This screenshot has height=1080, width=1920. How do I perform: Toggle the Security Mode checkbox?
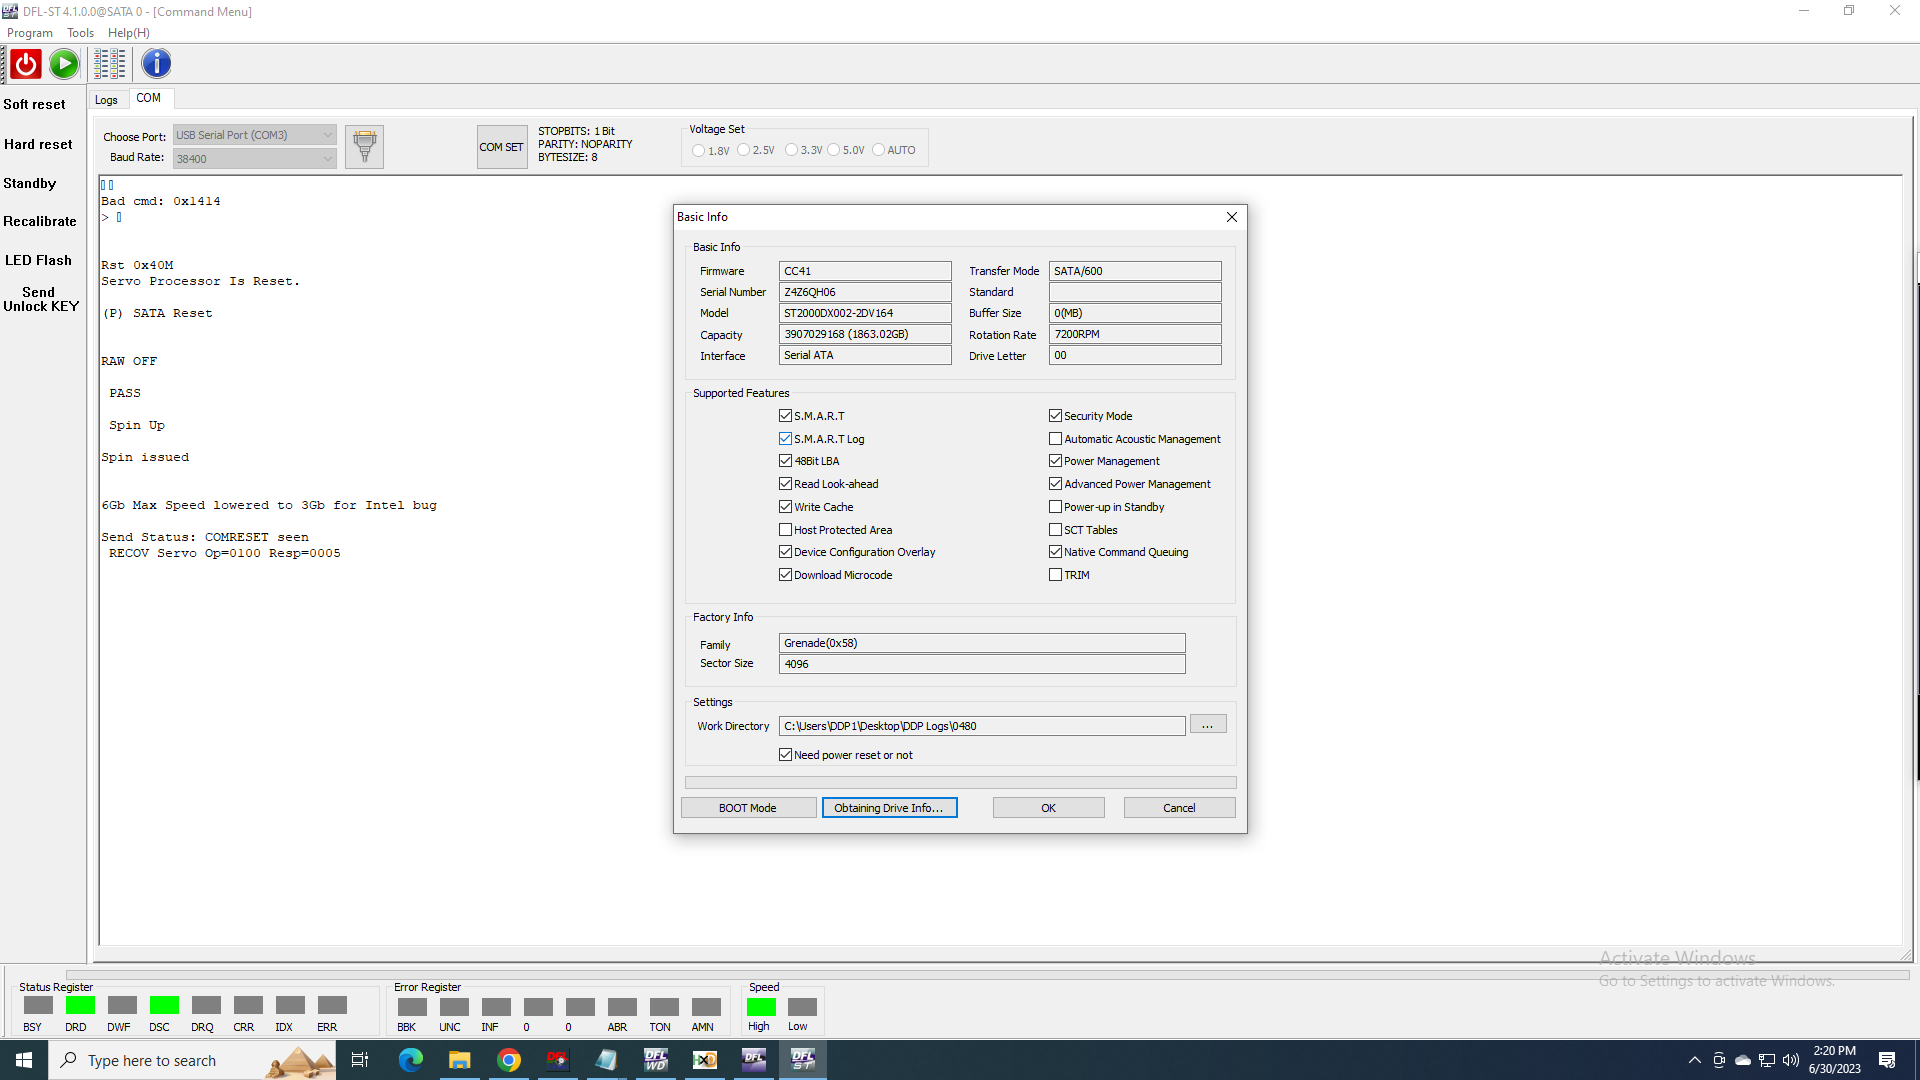click(x=1055, y=416)
